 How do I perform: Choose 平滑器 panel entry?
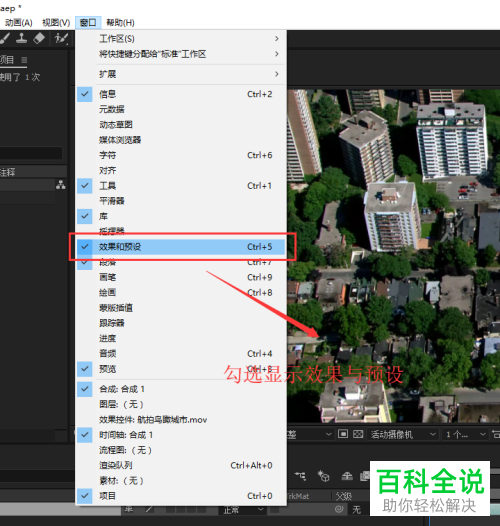(181, 201)
